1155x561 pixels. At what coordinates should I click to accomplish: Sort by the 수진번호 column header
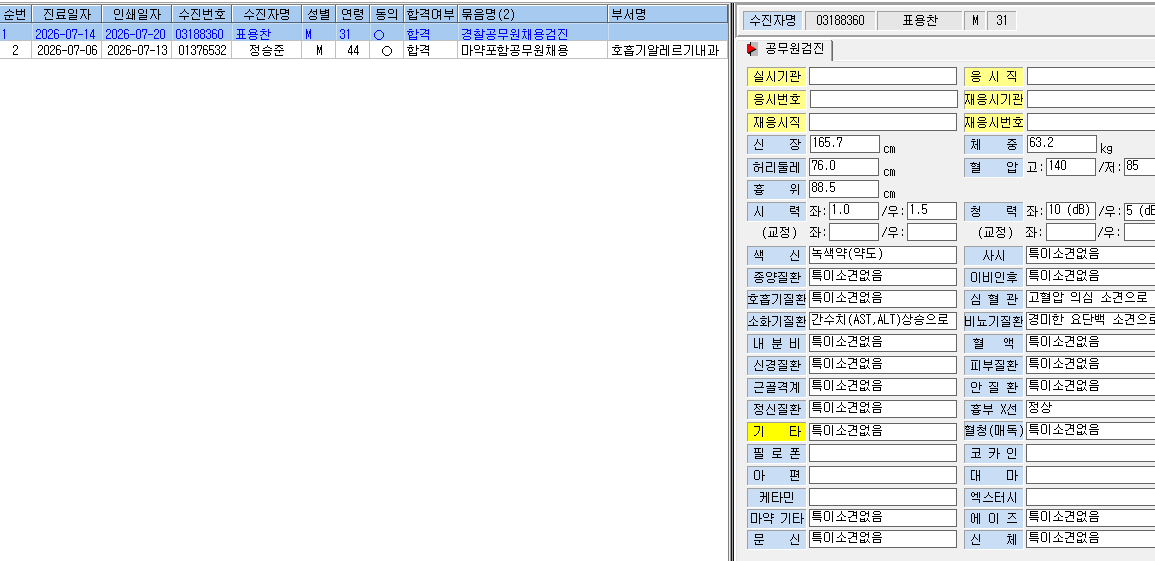click(x=202, y=14)
